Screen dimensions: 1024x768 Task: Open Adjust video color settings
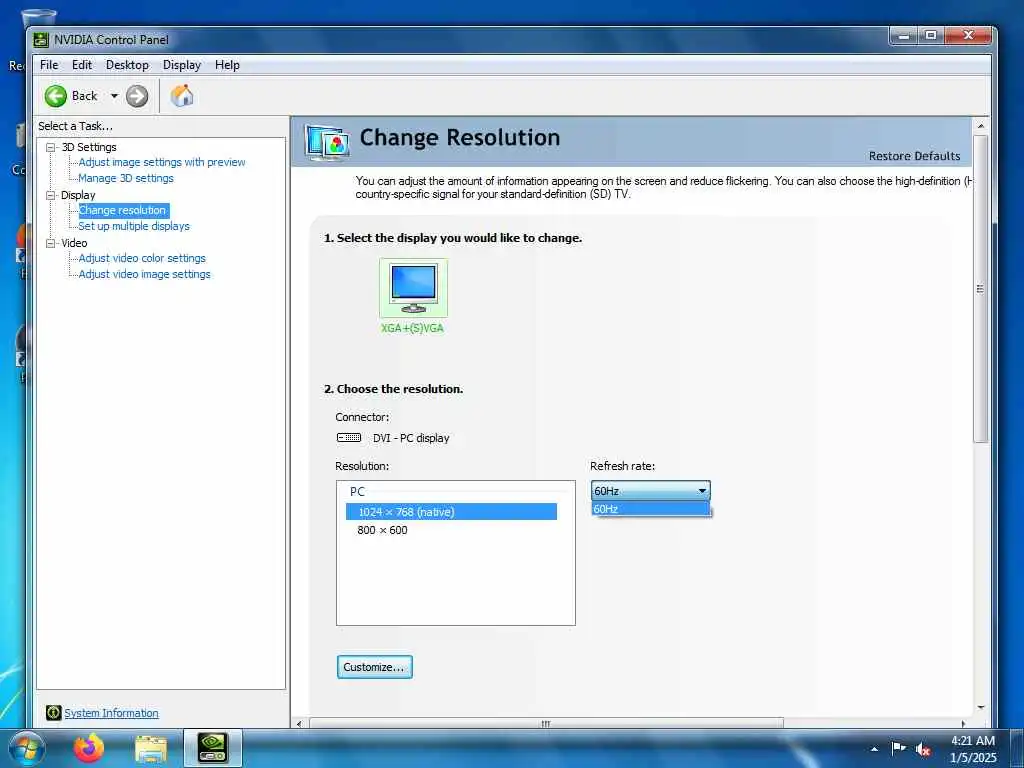click(142, 258)
